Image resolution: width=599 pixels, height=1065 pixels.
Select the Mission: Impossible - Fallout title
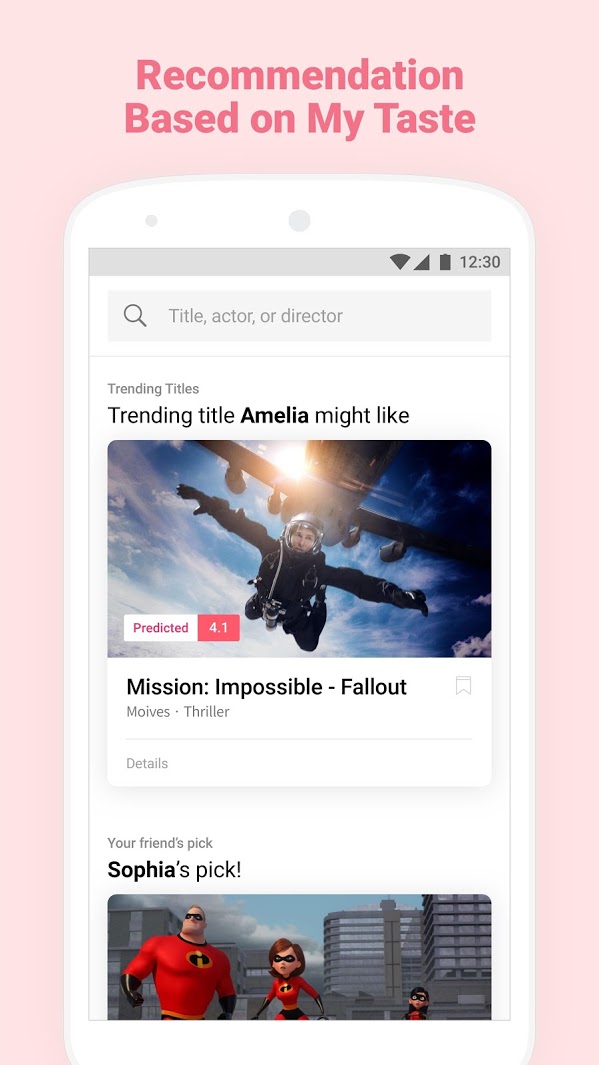(266, 687)
